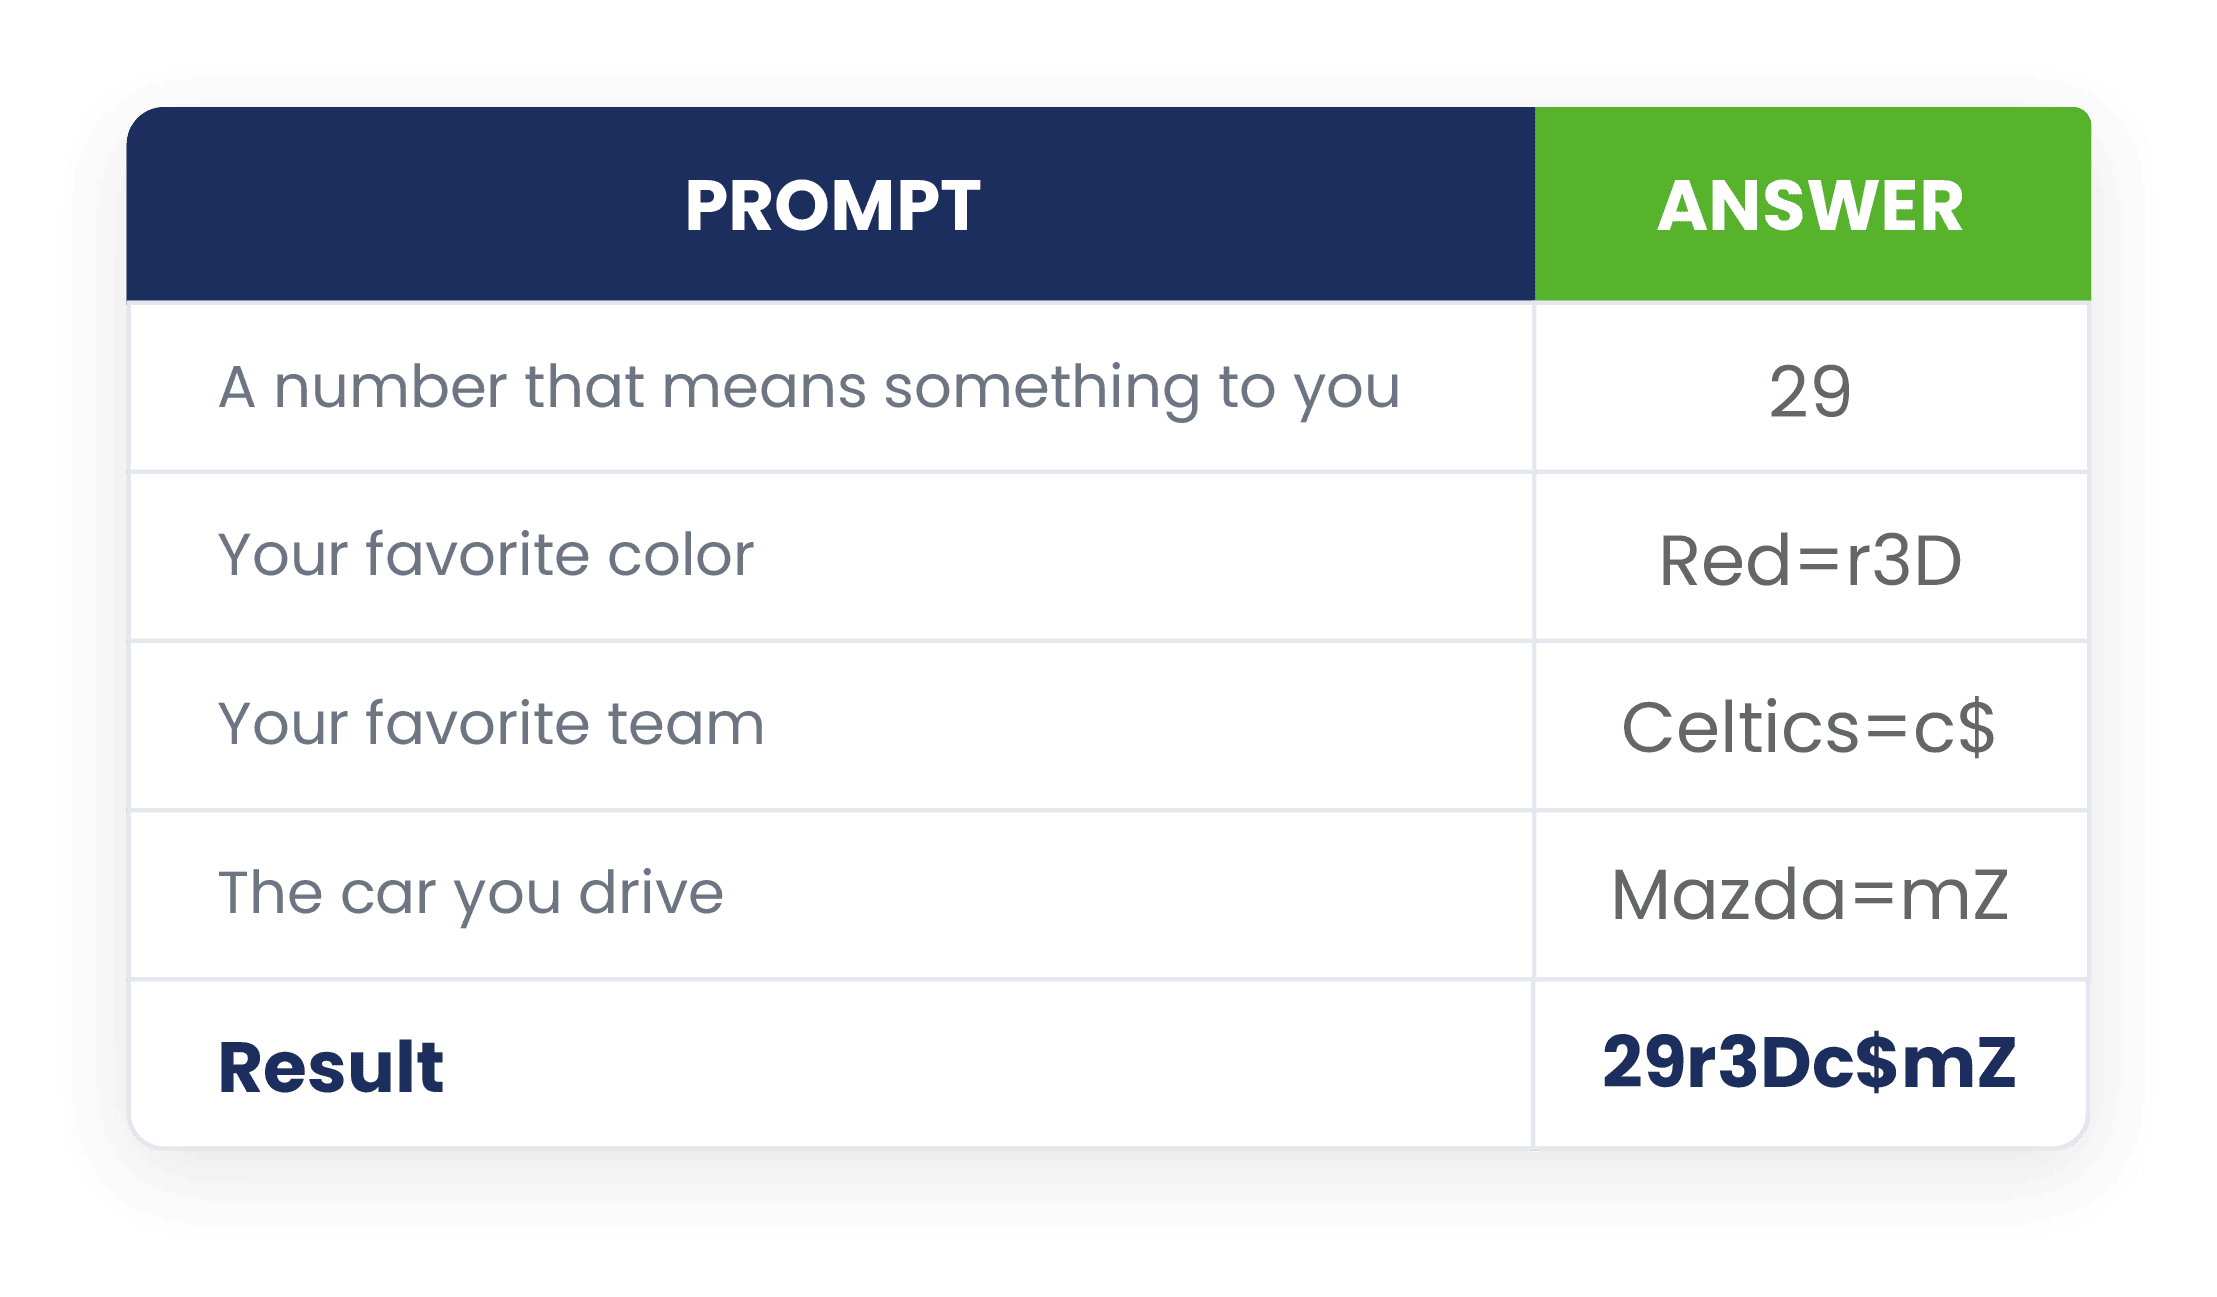Select the 'A number that means something to you' prompt
Viewport: 2217px width, 1297px height.
[809, 387]
